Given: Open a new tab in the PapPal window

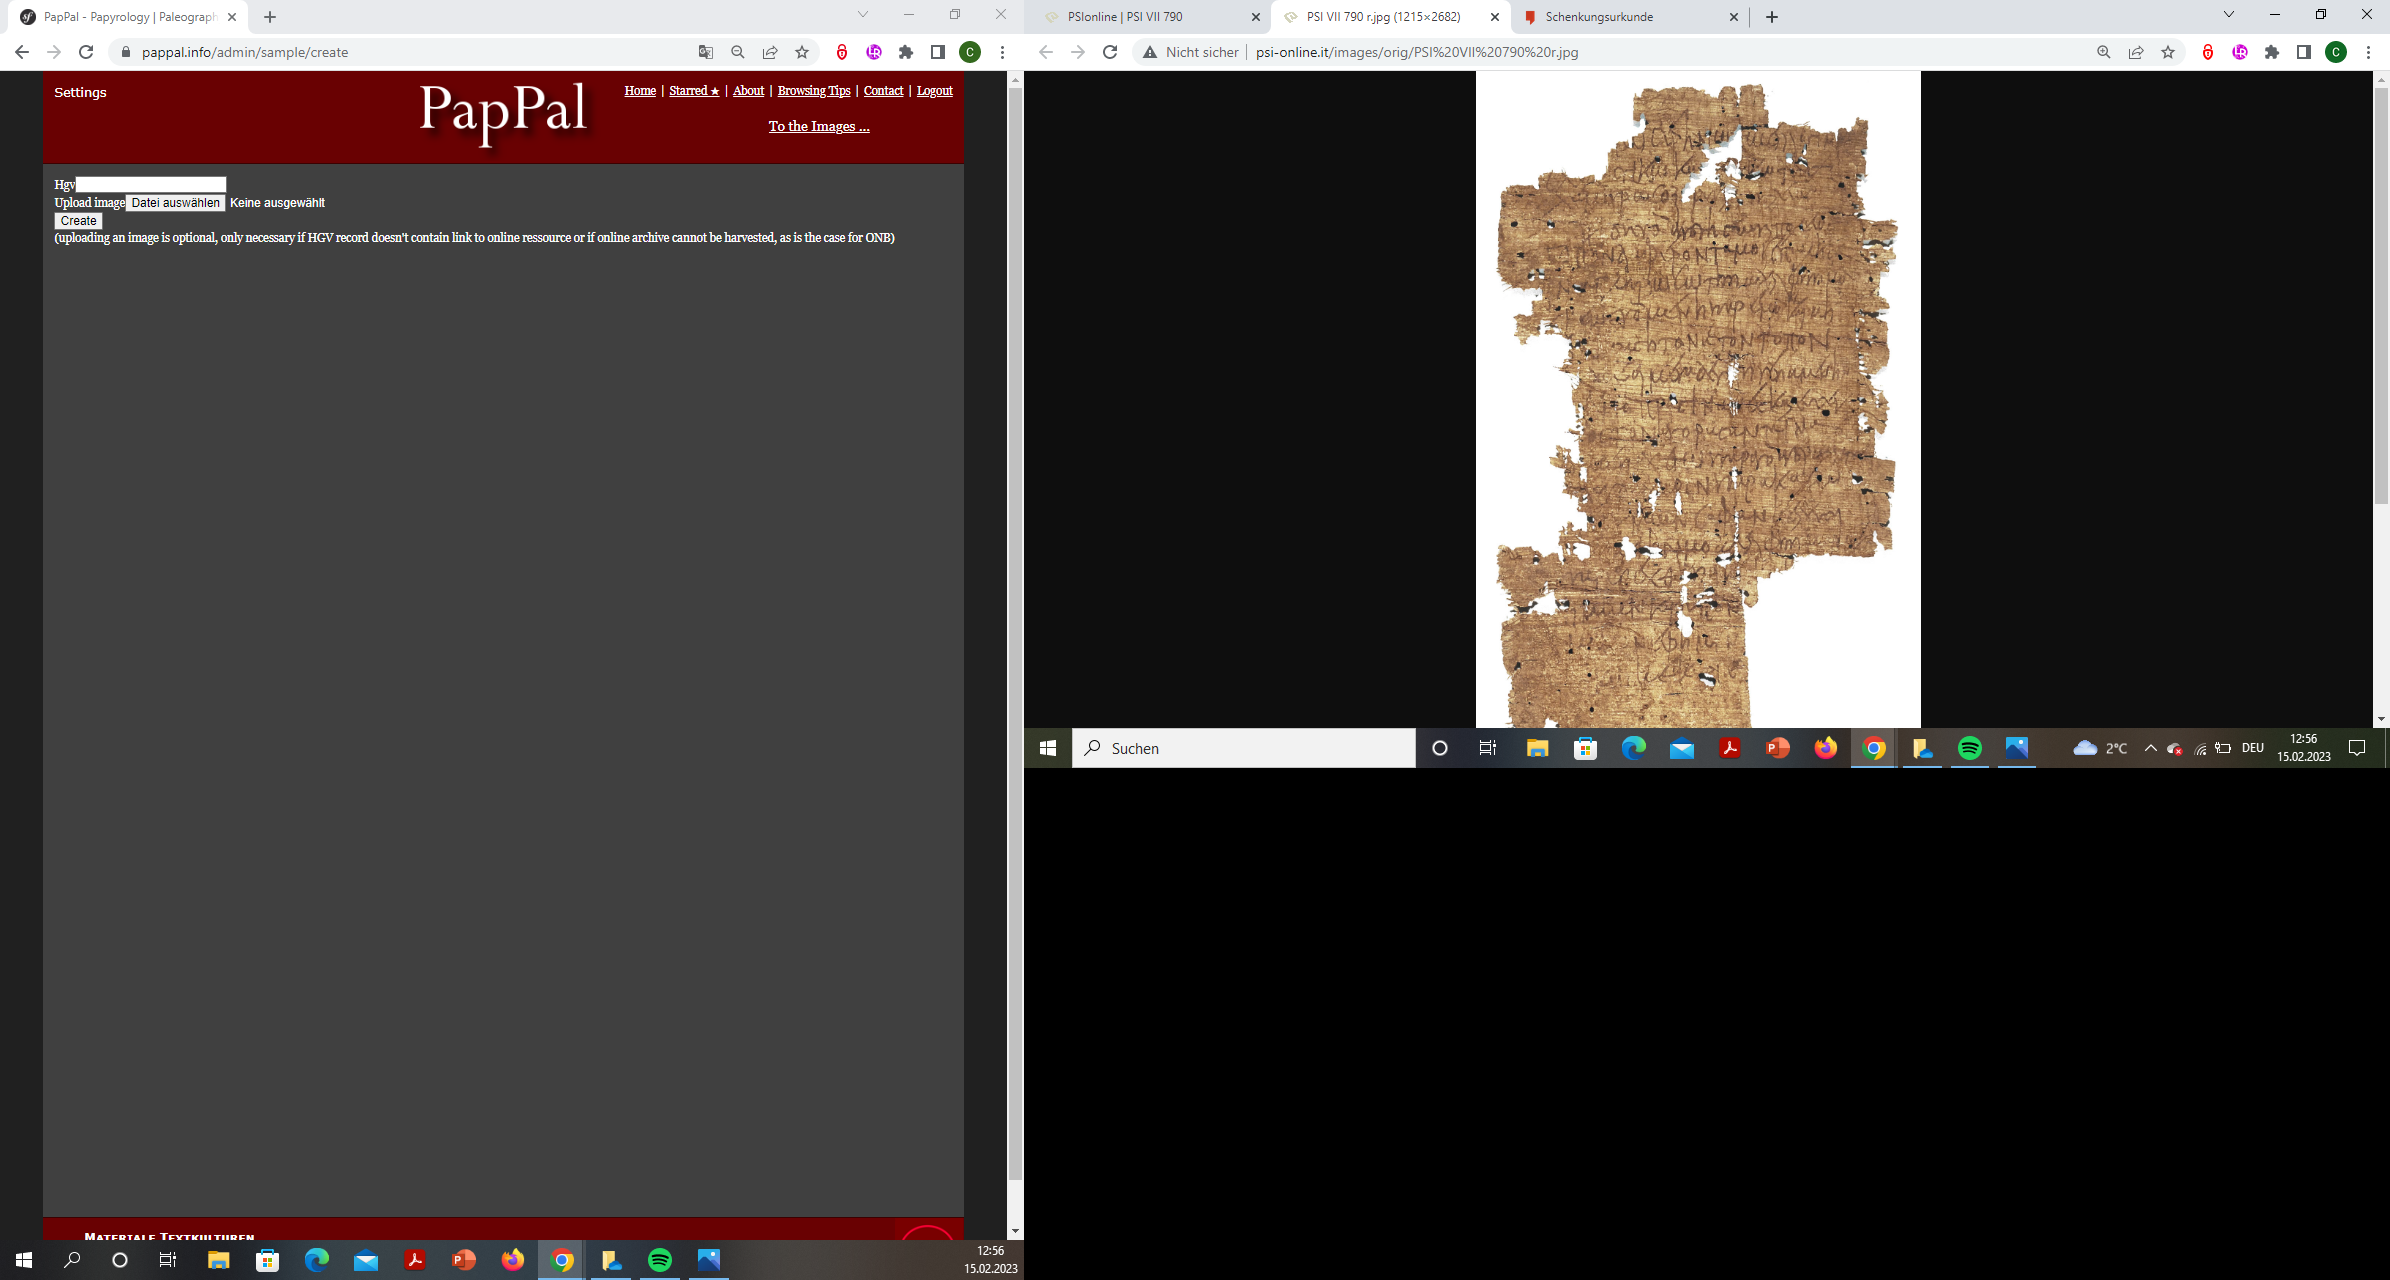Looking at the screenshot, I should (270, 17).
